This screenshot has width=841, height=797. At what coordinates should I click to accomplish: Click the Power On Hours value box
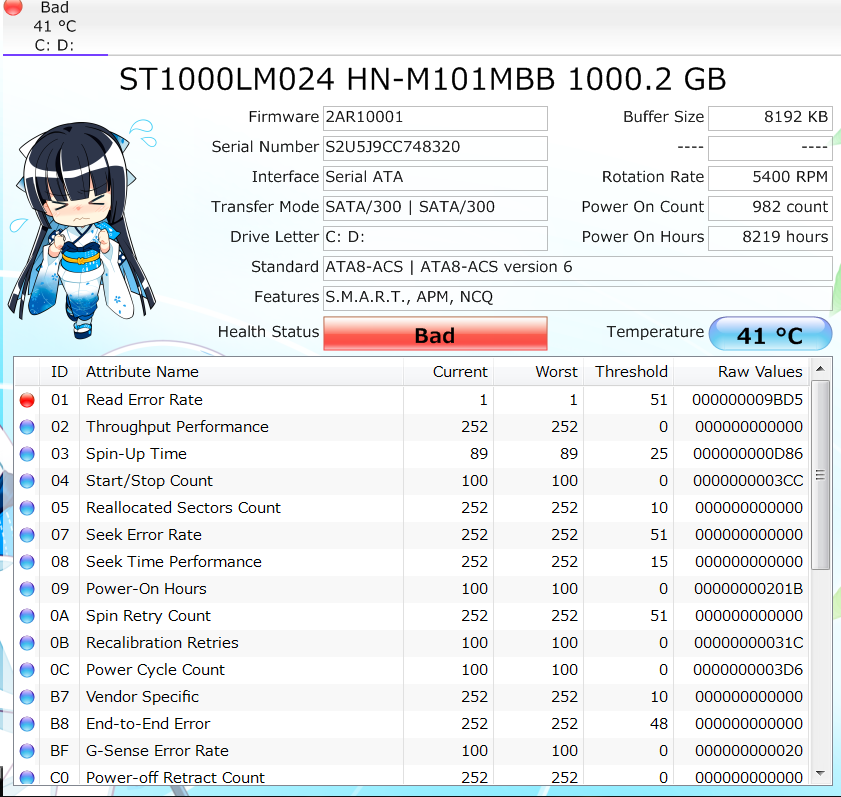[770, 238]
